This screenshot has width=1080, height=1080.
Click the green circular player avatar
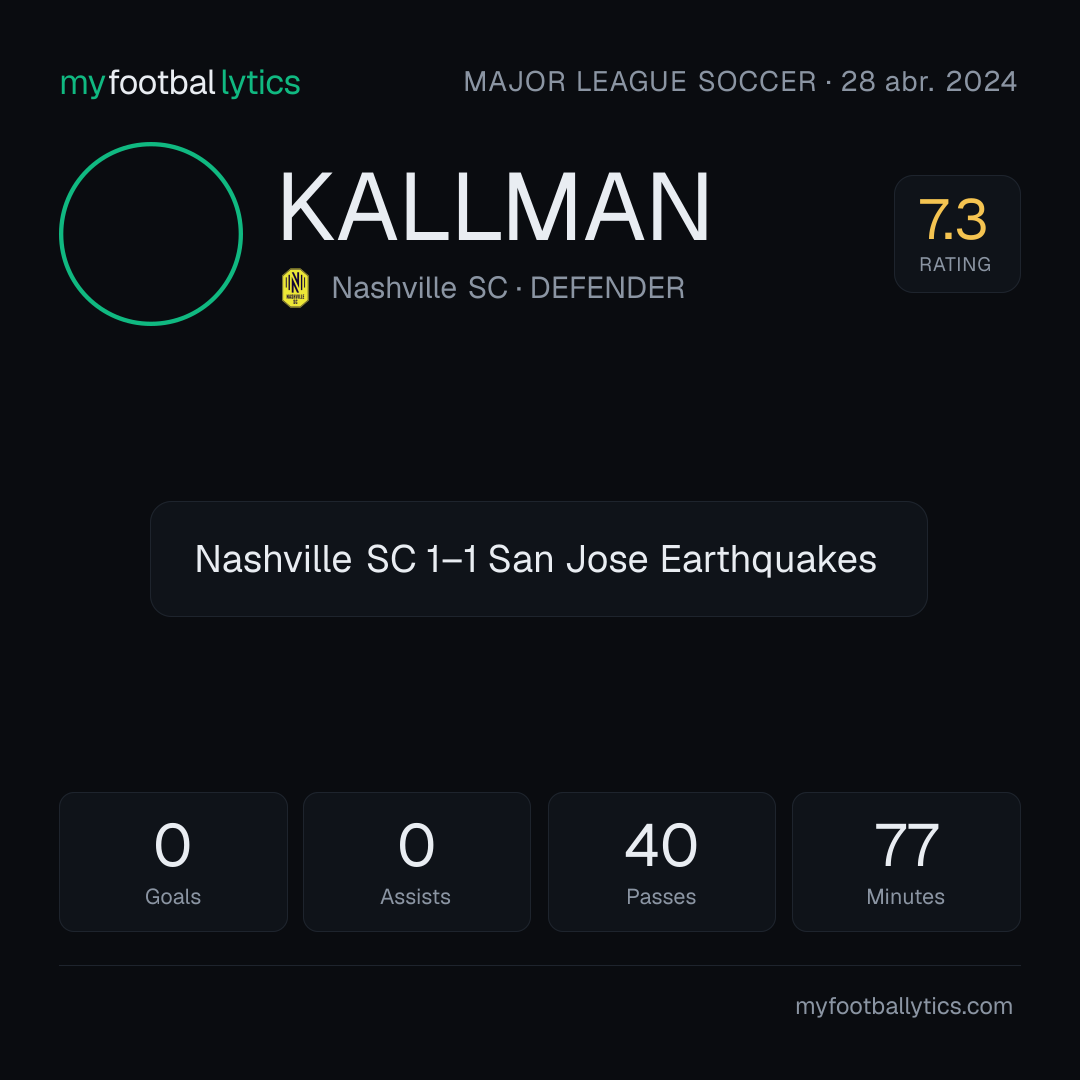pos(151,233)
